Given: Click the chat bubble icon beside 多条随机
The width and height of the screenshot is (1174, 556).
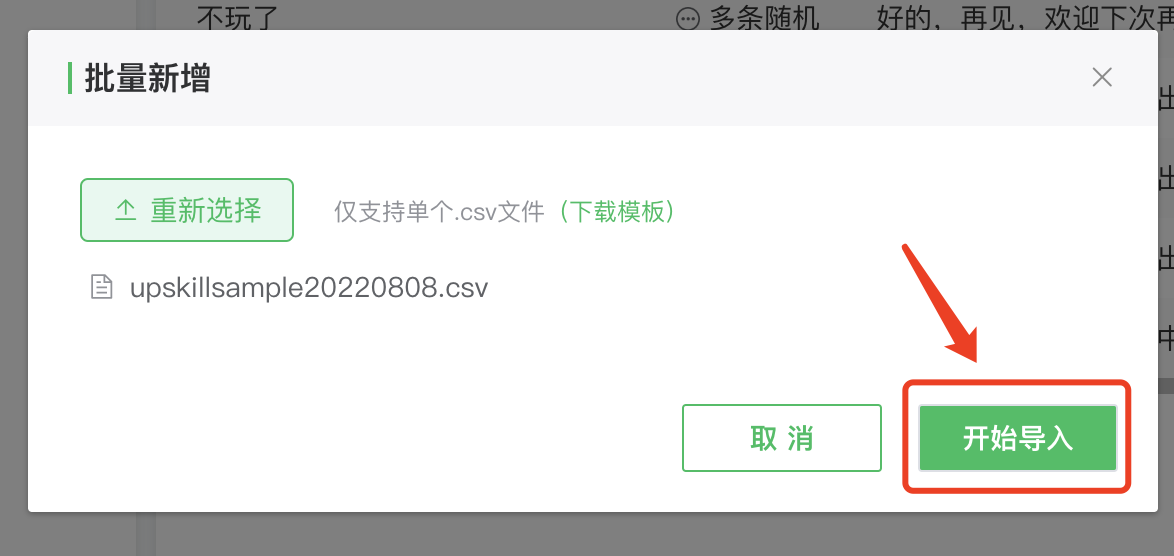Looking at the screenshot, I should pos(687,18).
